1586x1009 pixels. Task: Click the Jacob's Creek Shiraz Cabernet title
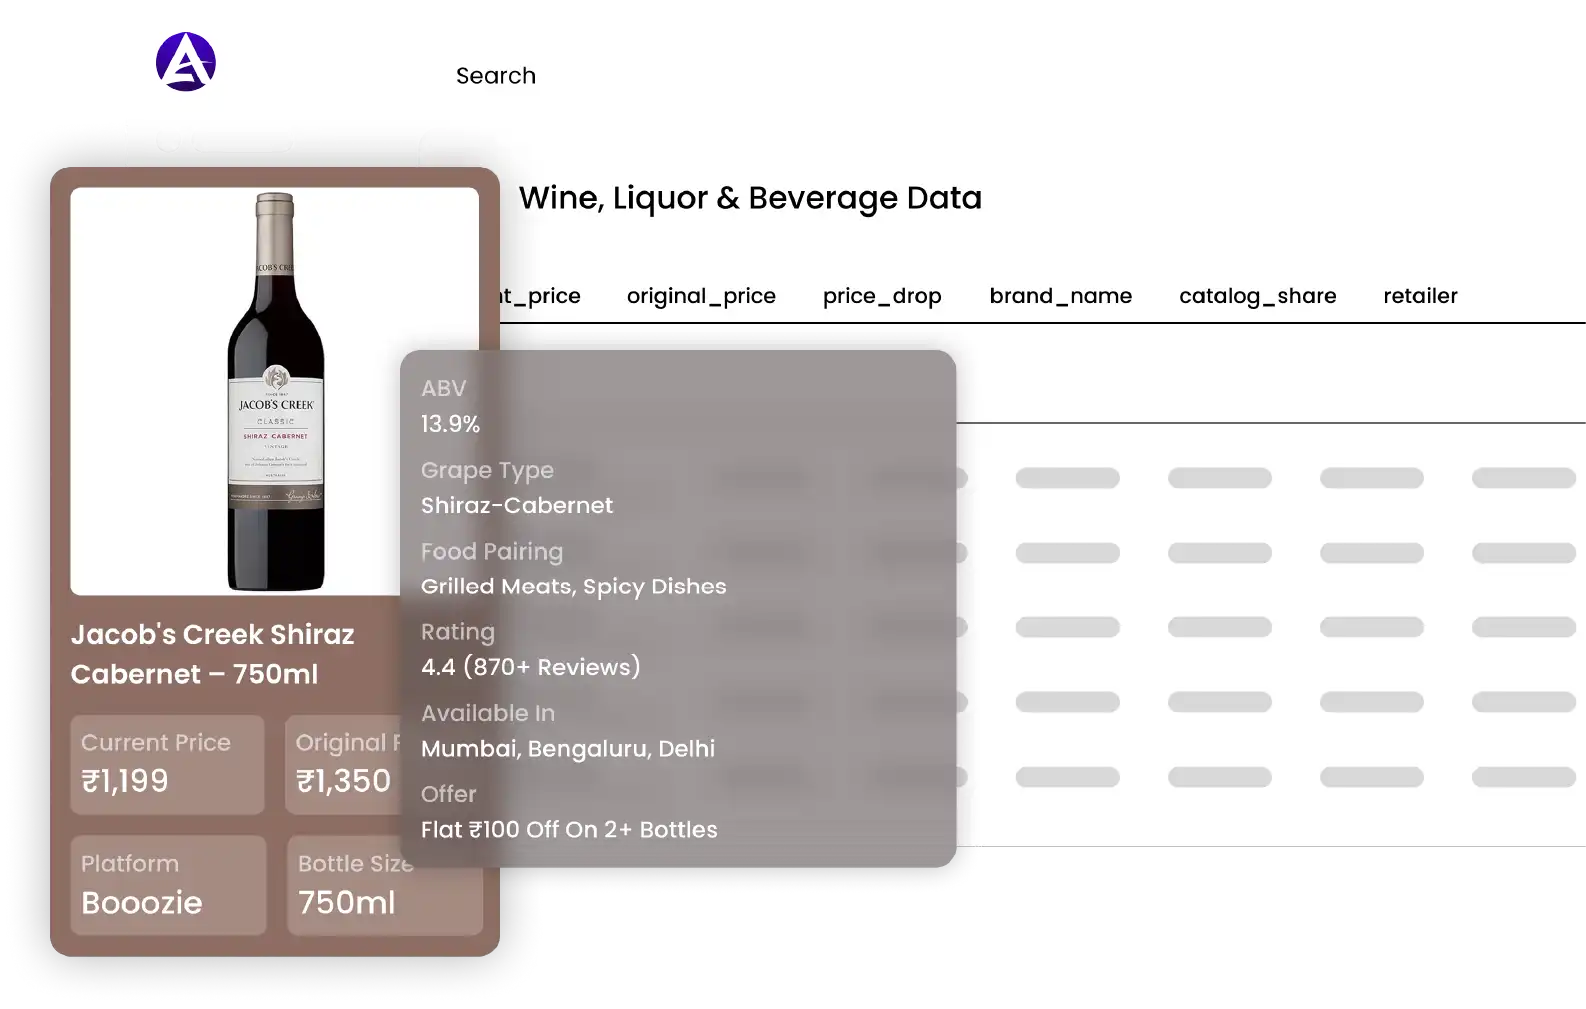click(x=213, y=654)
